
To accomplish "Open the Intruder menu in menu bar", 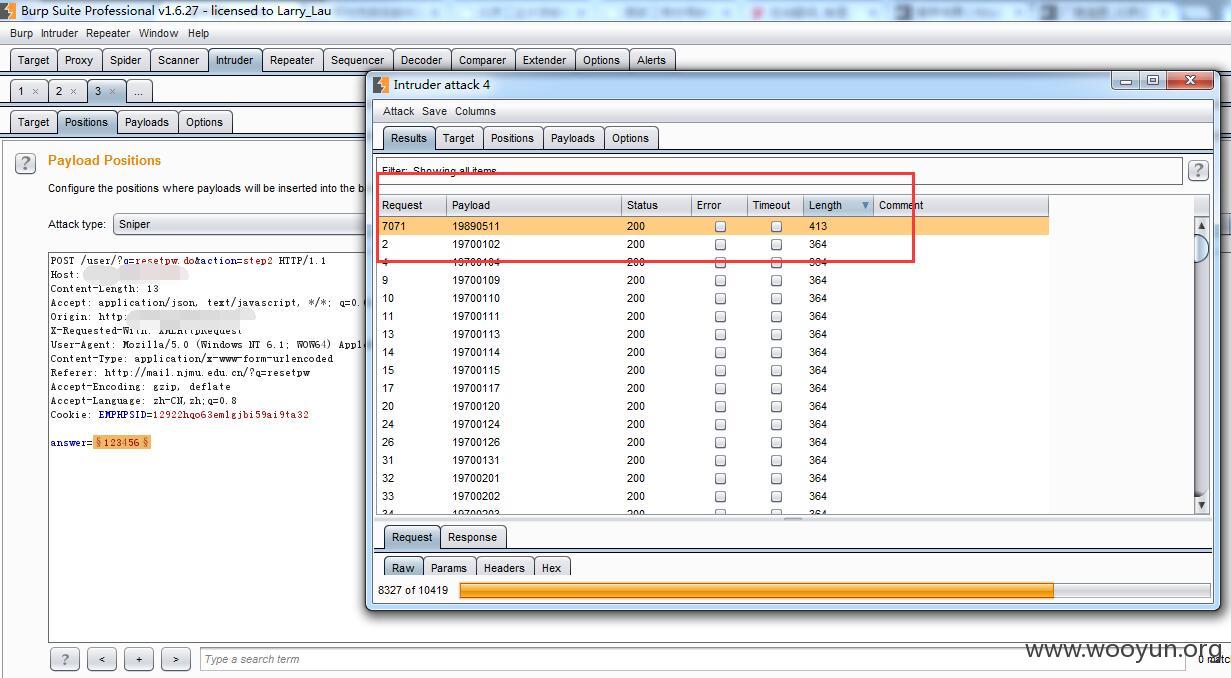I will (59, 33).
